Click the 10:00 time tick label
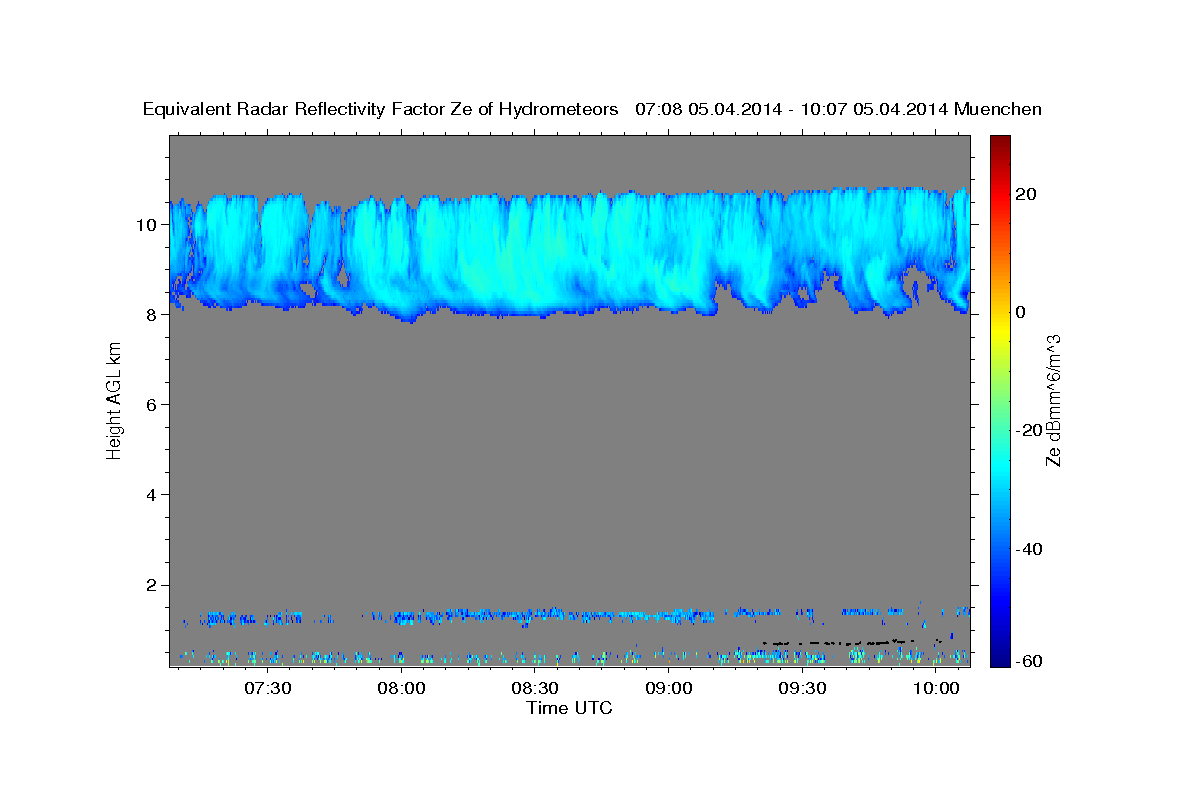Viewport: 1200px width, 800px height. click(x=936, y=689)
